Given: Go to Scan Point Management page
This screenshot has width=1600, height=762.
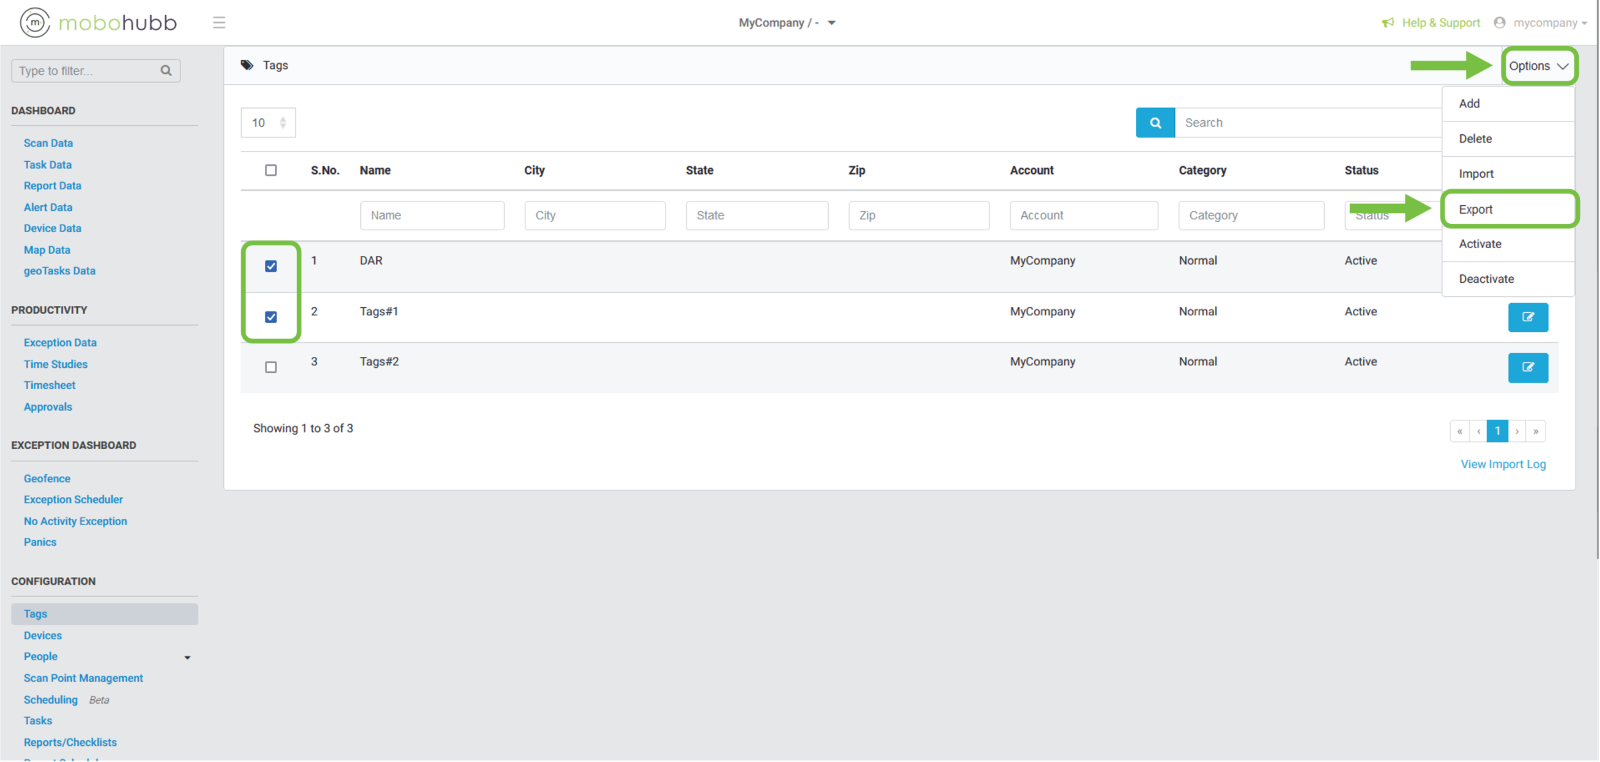Looking at the screenshot, I should click(83, 678).
